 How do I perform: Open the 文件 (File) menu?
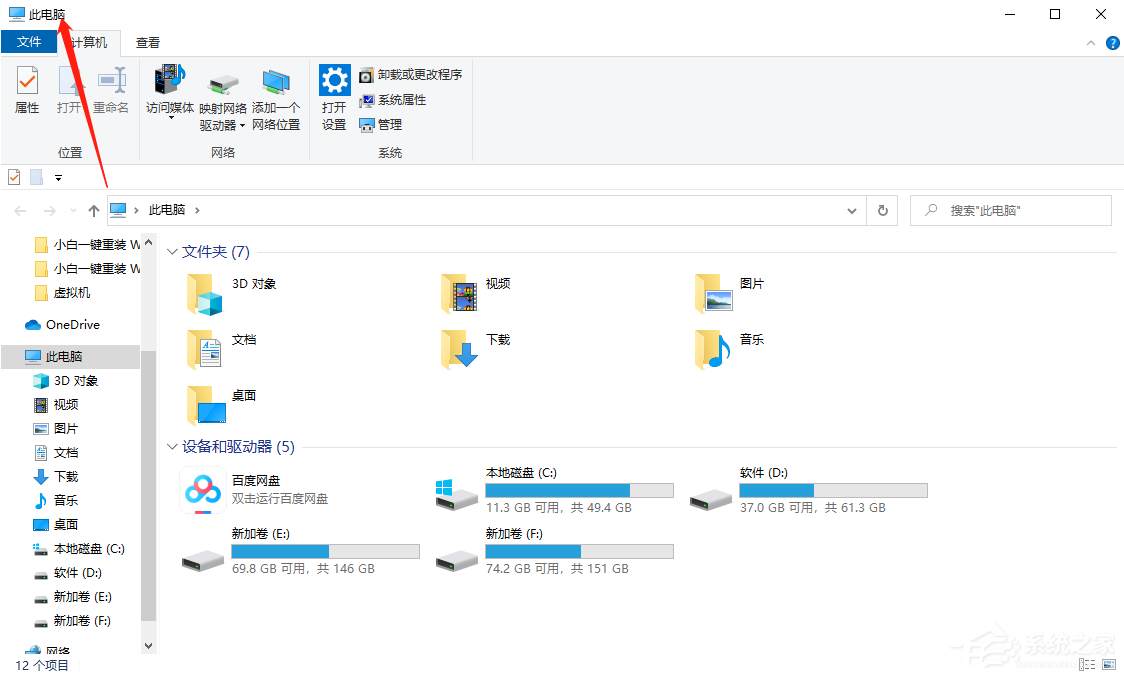coord(29,42)
